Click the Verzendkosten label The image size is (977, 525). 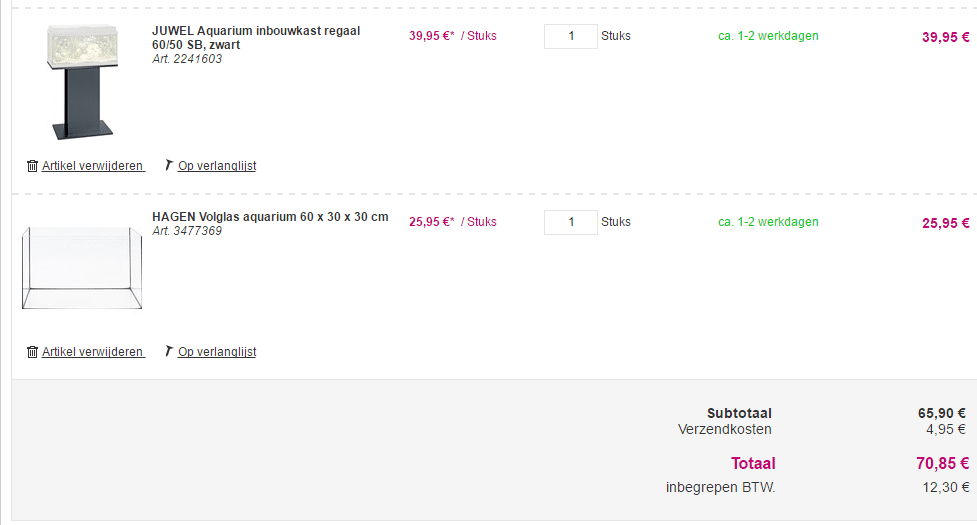pos(724,430)
